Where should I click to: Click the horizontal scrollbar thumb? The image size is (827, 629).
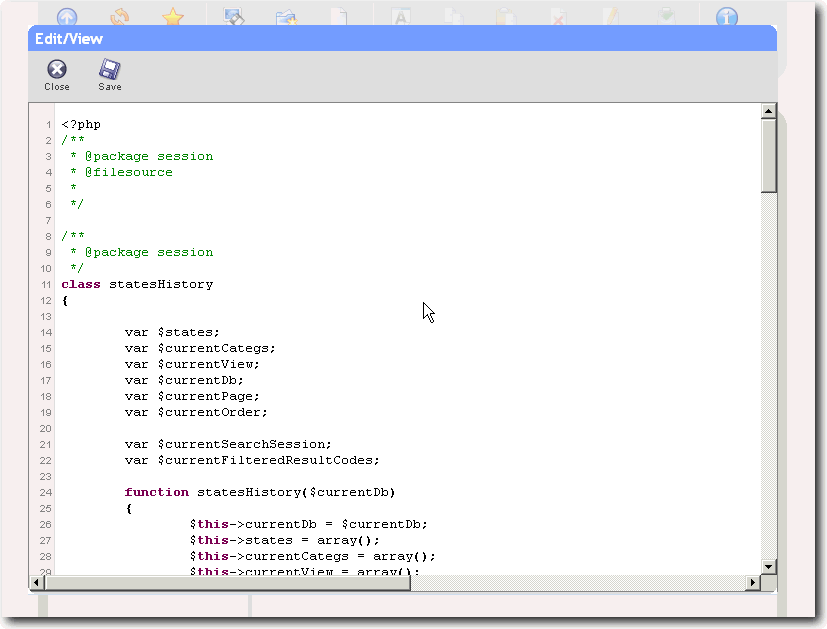(227, 583)
